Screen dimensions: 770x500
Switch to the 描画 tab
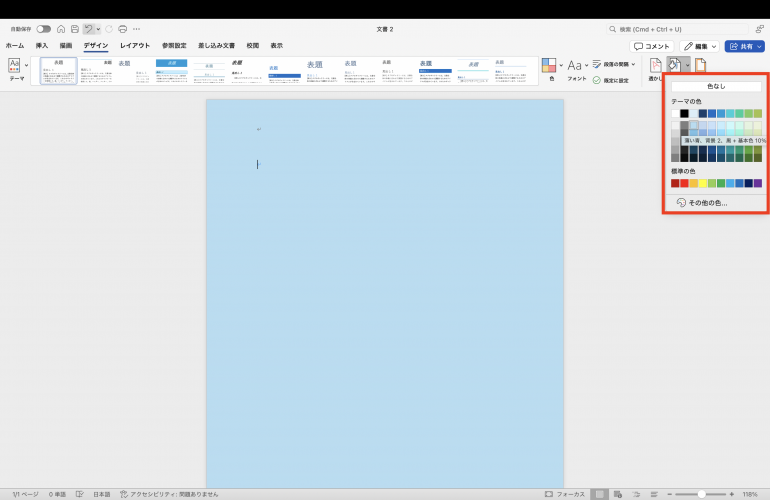click(x=66, y=46)
